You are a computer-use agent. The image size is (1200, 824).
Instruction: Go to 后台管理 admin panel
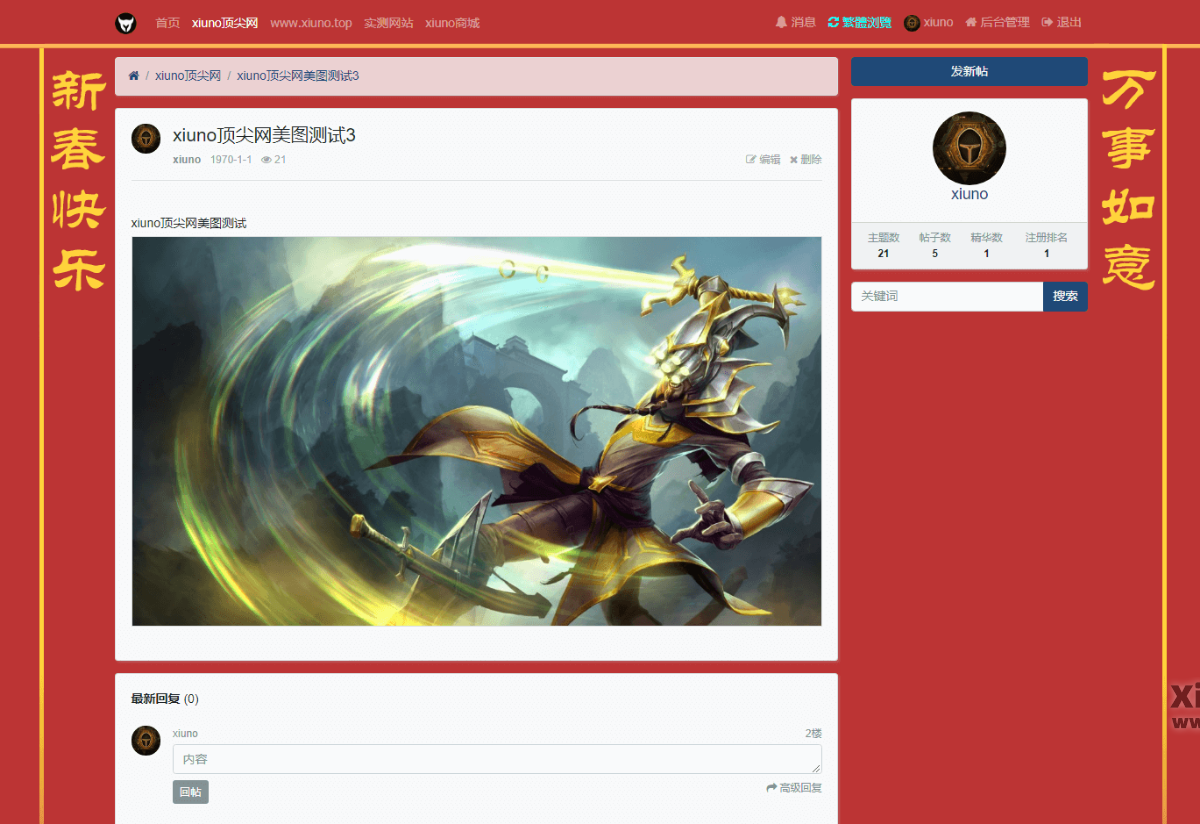coord(997,22)
